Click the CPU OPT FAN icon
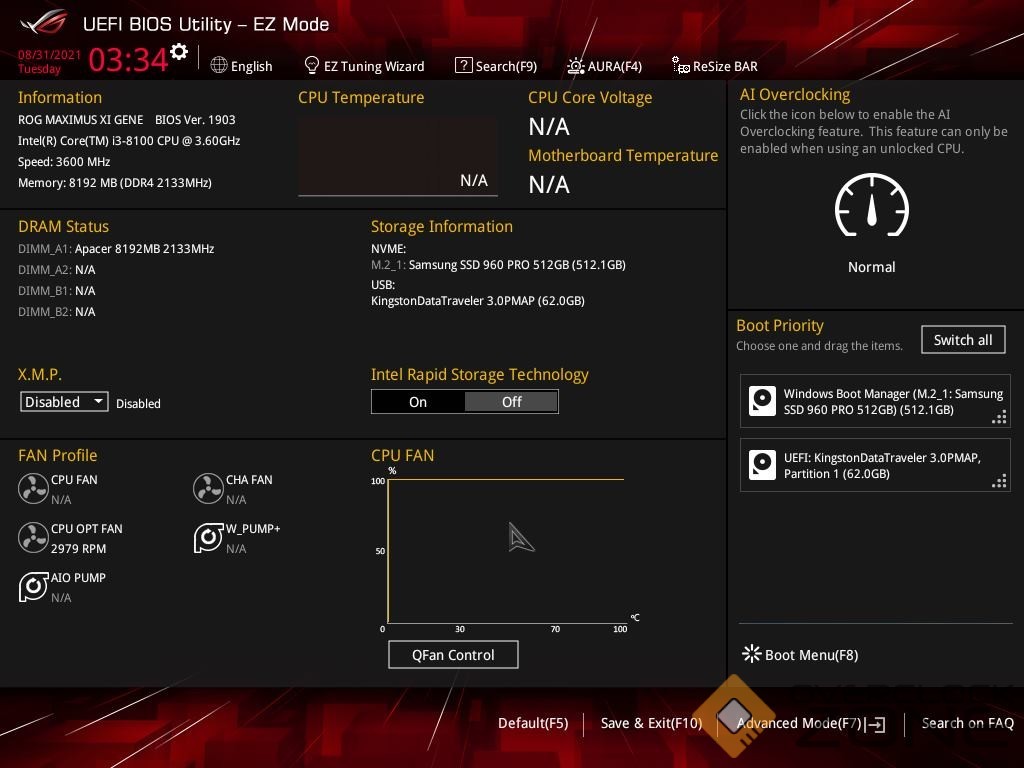The width and height of the screenshot is (1024, 768). click(33, 537)
